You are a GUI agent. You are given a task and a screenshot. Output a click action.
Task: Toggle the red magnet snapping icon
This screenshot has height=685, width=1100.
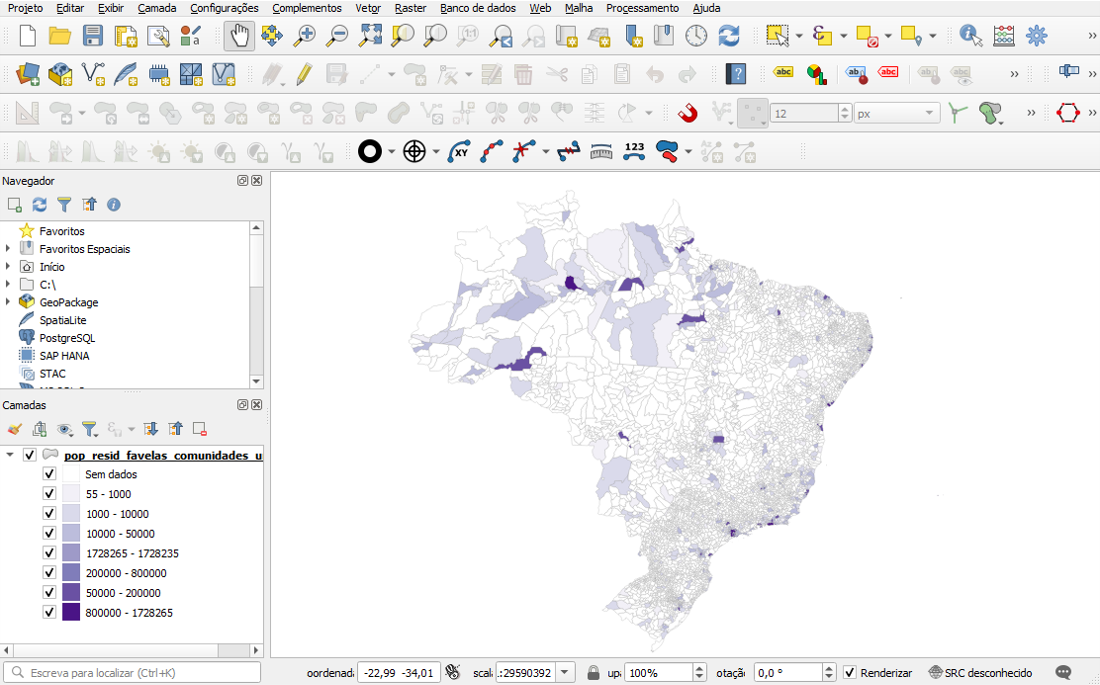coord(687,113)
